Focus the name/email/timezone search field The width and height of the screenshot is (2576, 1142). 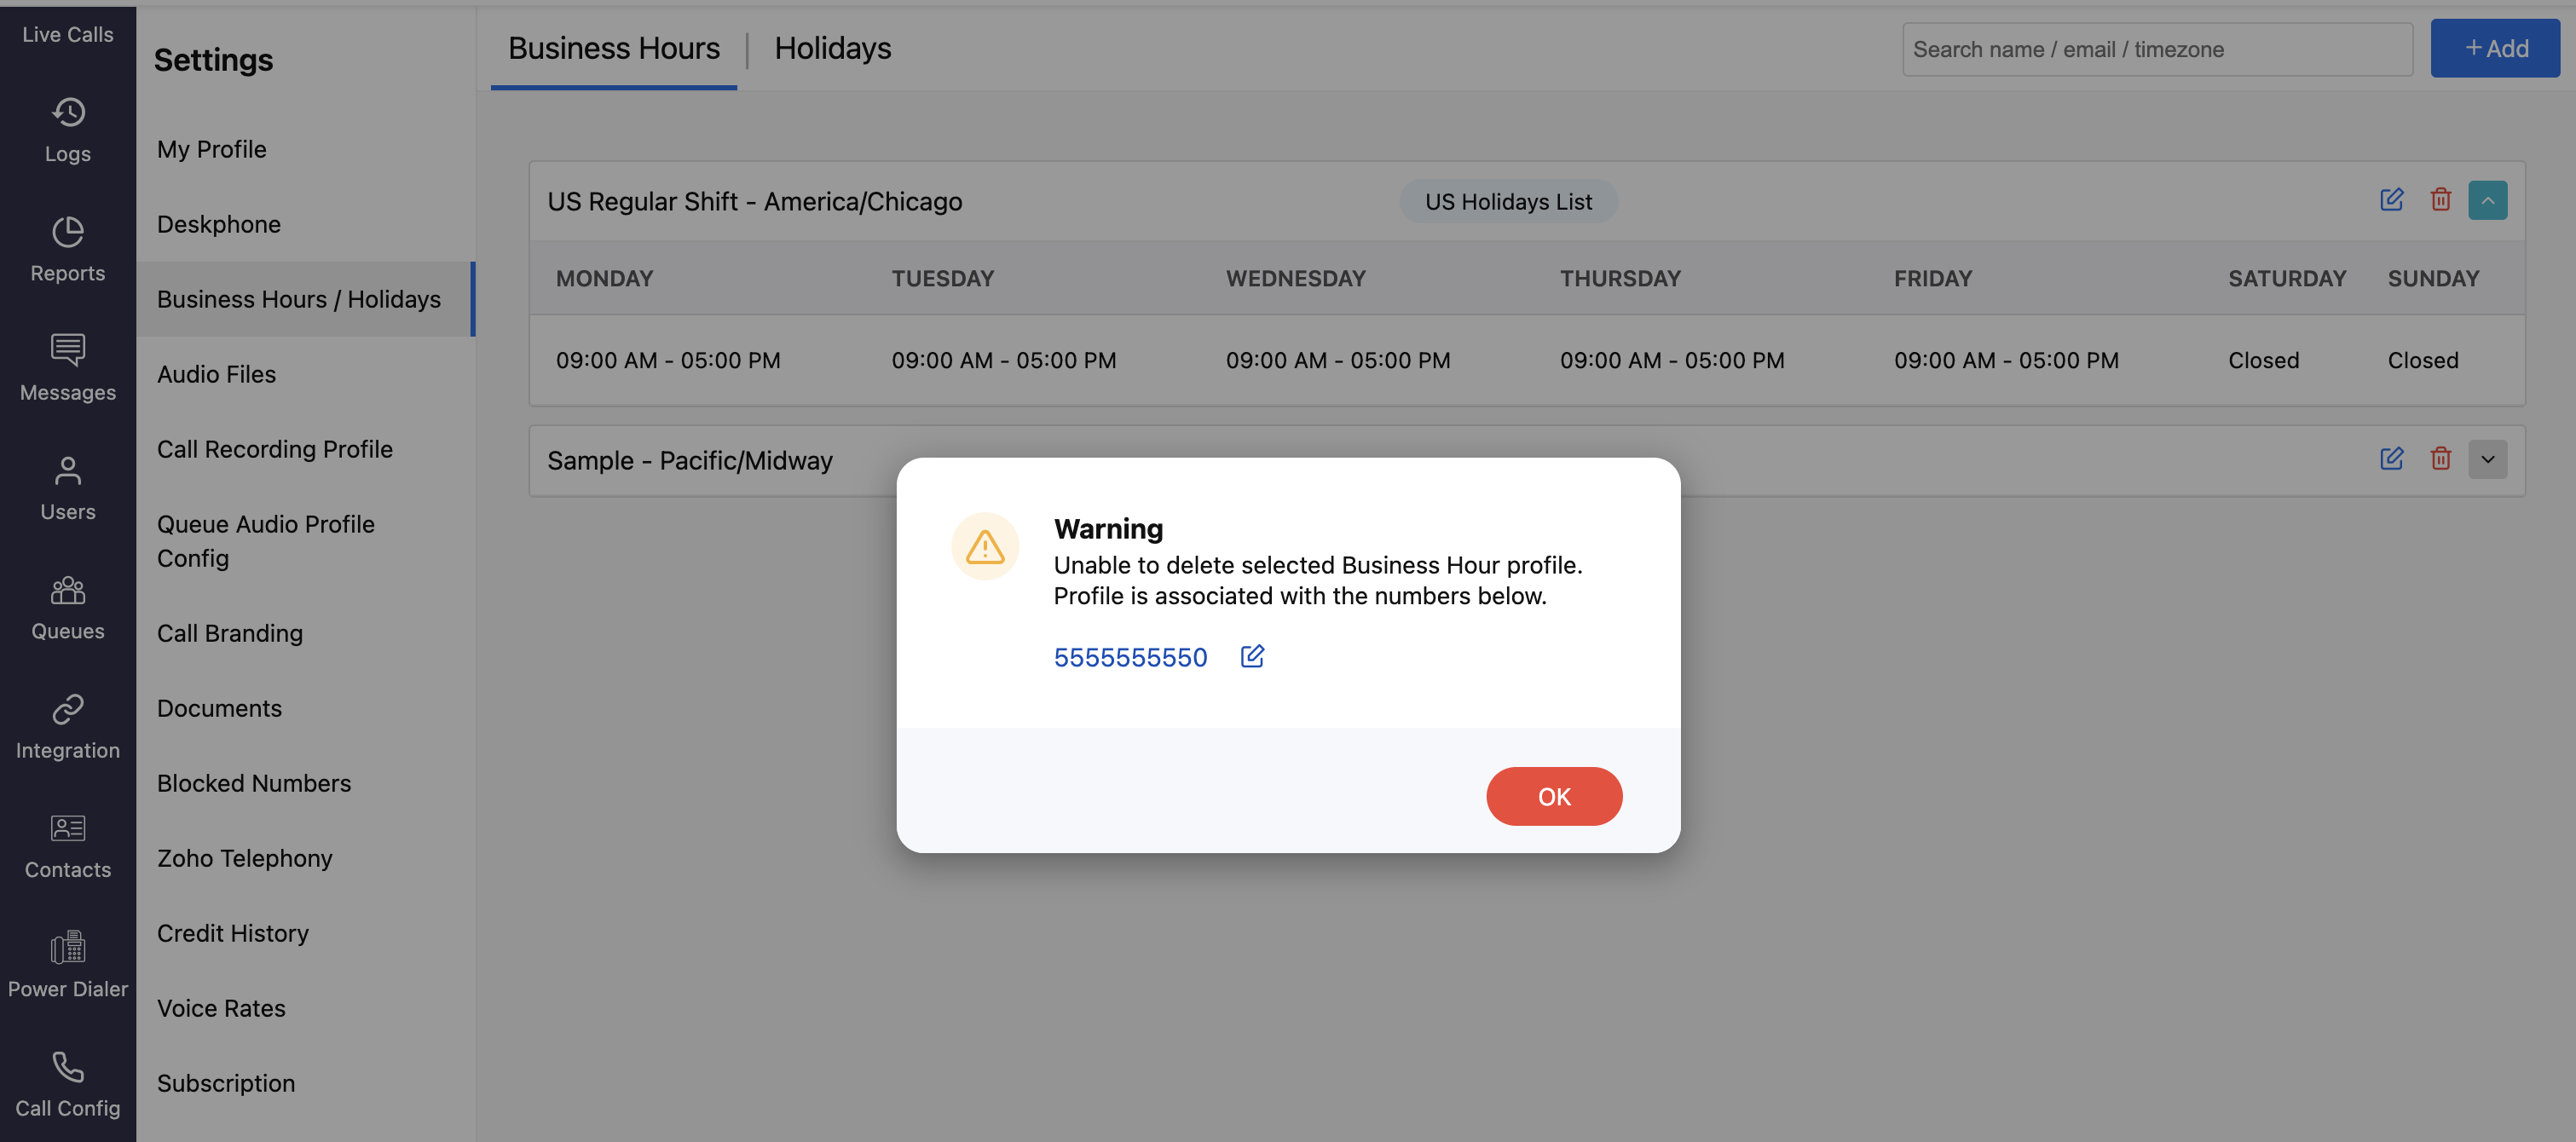tap(2156, 49)
